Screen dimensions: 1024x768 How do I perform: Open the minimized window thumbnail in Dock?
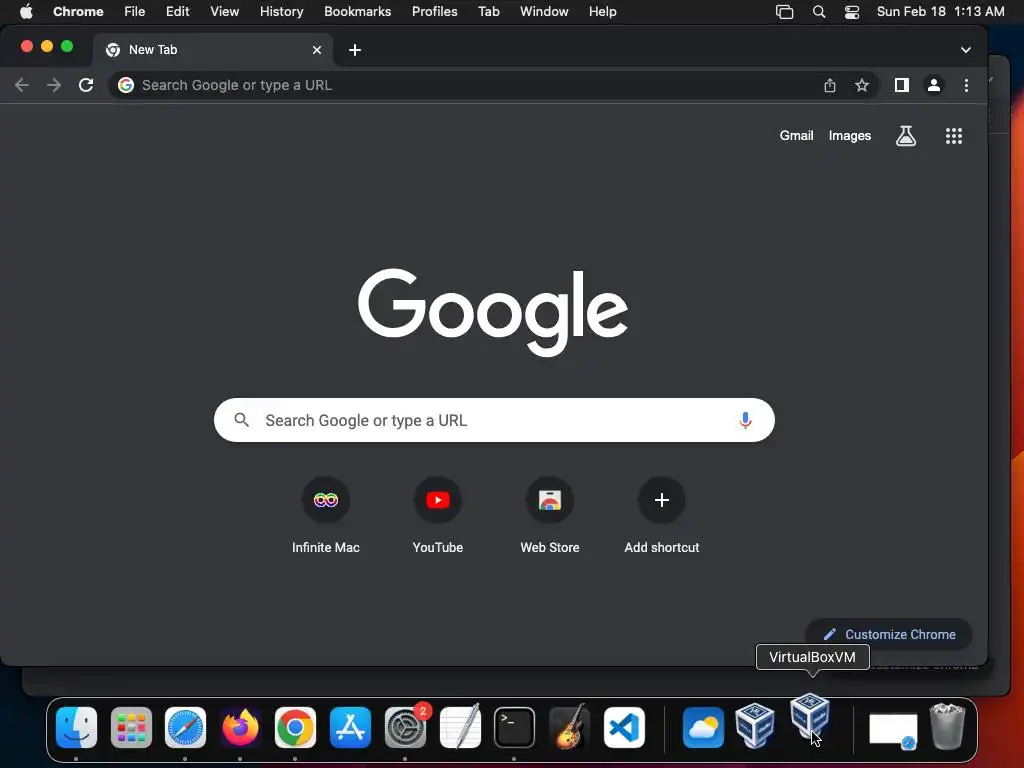[893, 729]
